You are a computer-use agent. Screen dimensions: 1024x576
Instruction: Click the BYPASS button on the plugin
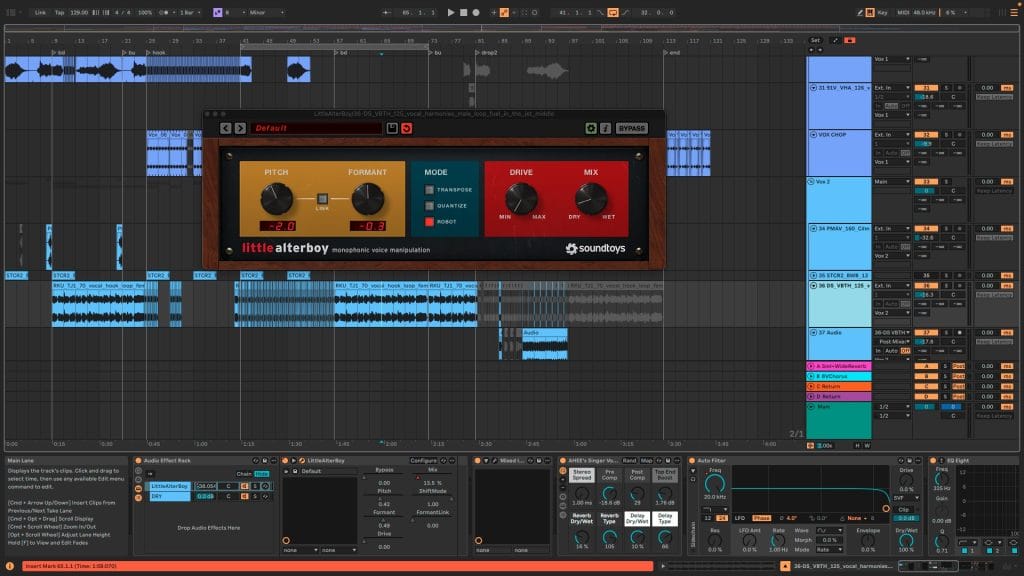click(x=631, y=128)
